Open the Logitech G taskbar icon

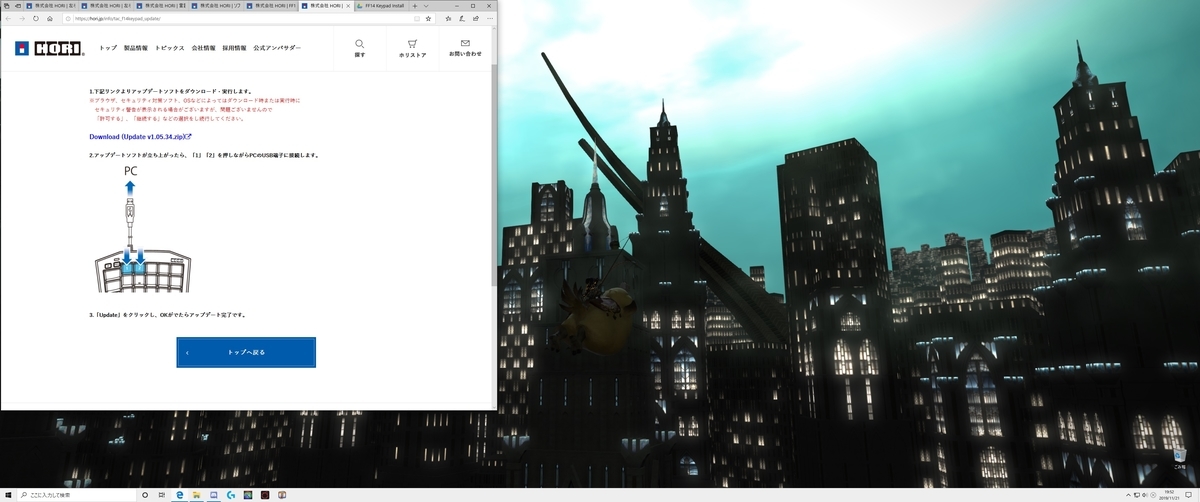tap(231, 494)
